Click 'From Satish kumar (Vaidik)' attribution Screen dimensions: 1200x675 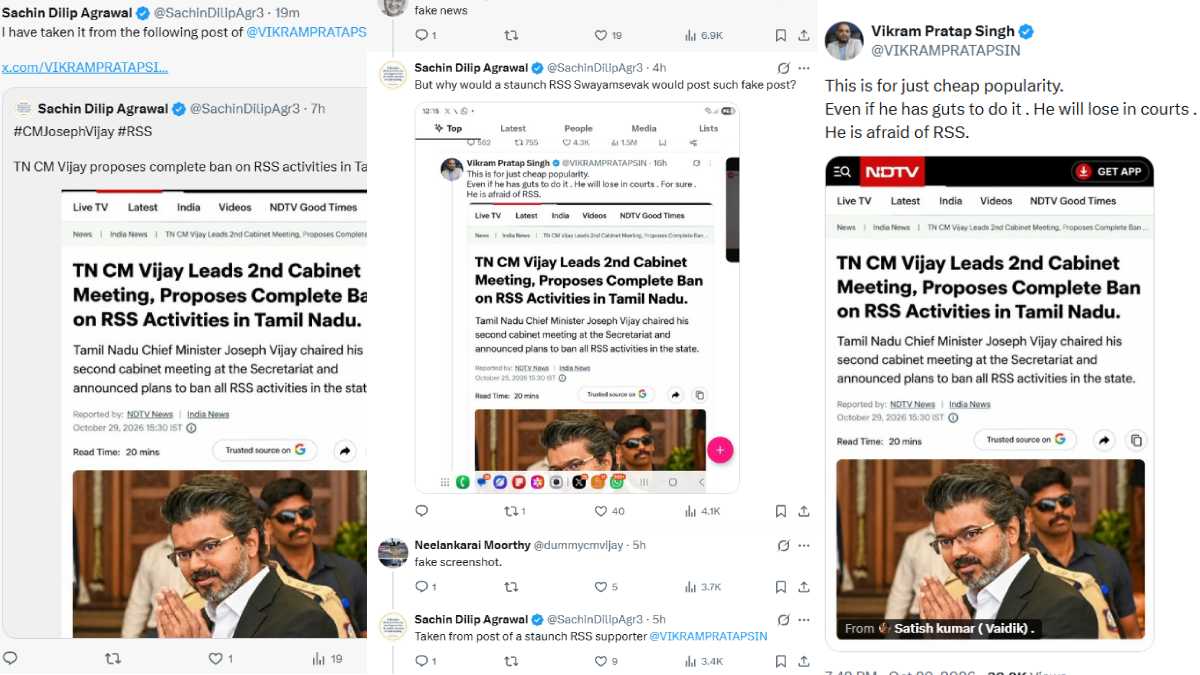[x=940, y=628]
